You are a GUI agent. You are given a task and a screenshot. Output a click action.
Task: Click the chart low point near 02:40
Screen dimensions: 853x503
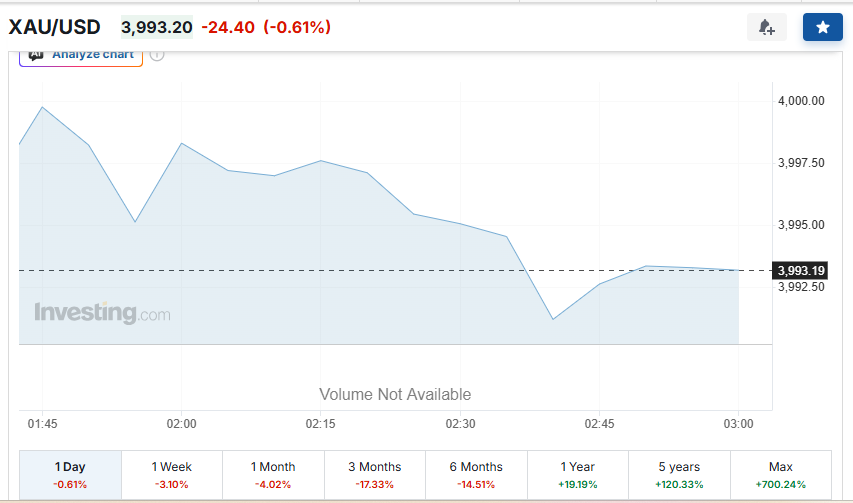click(x=553, y=319)
